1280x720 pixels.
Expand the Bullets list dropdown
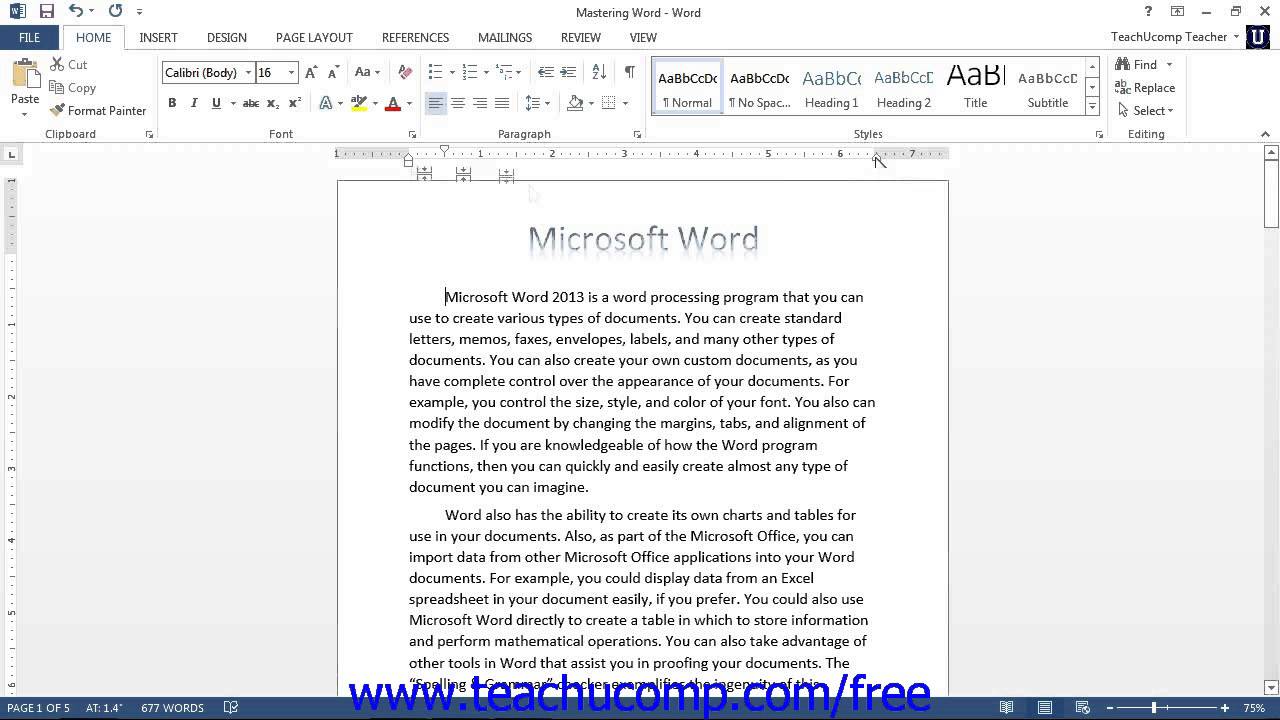point(452,72)
